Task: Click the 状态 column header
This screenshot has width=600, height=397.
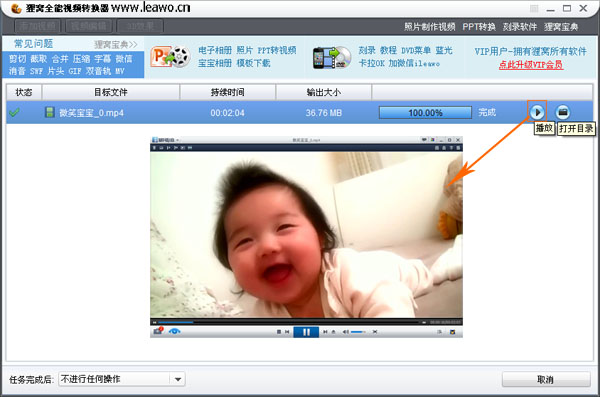Action: click(24, 92)
